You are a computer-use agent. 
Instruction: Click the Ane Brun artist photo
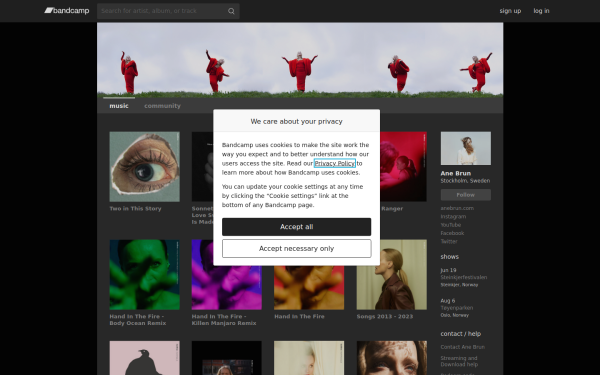coord(466,148)
